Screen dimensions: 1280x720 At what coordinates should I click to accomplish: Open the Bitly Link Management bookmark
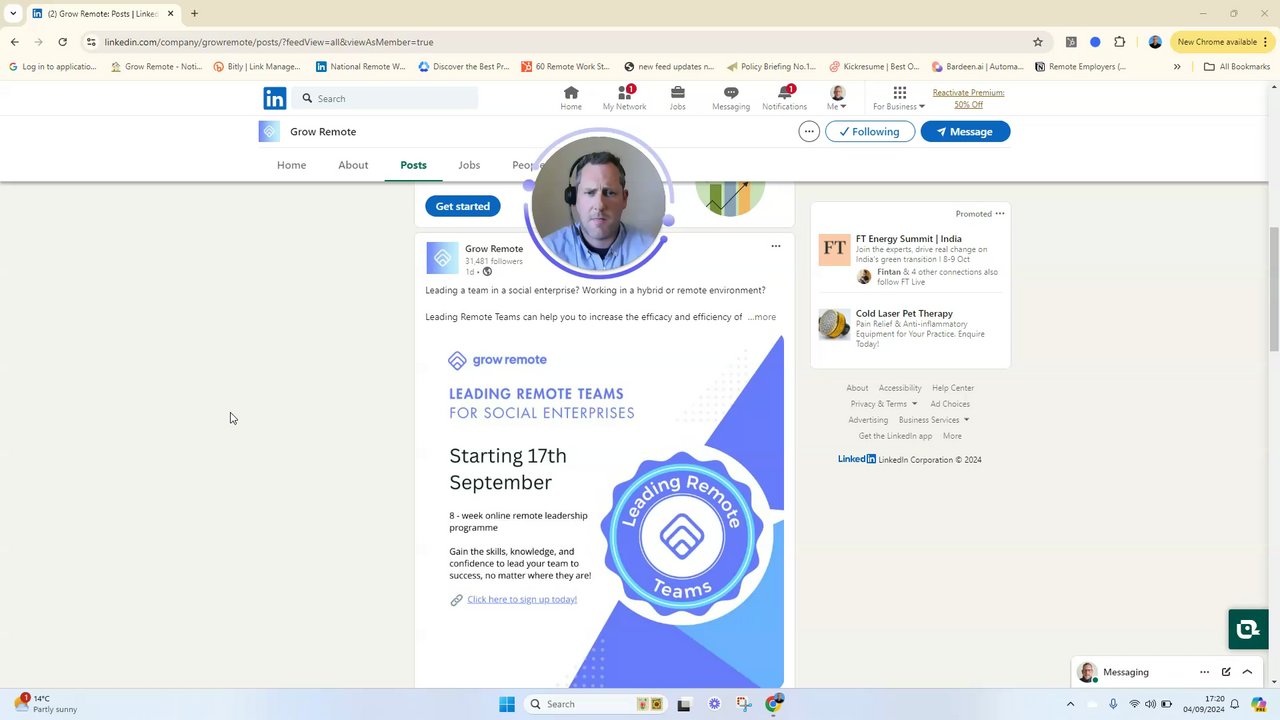coord(257,67)
